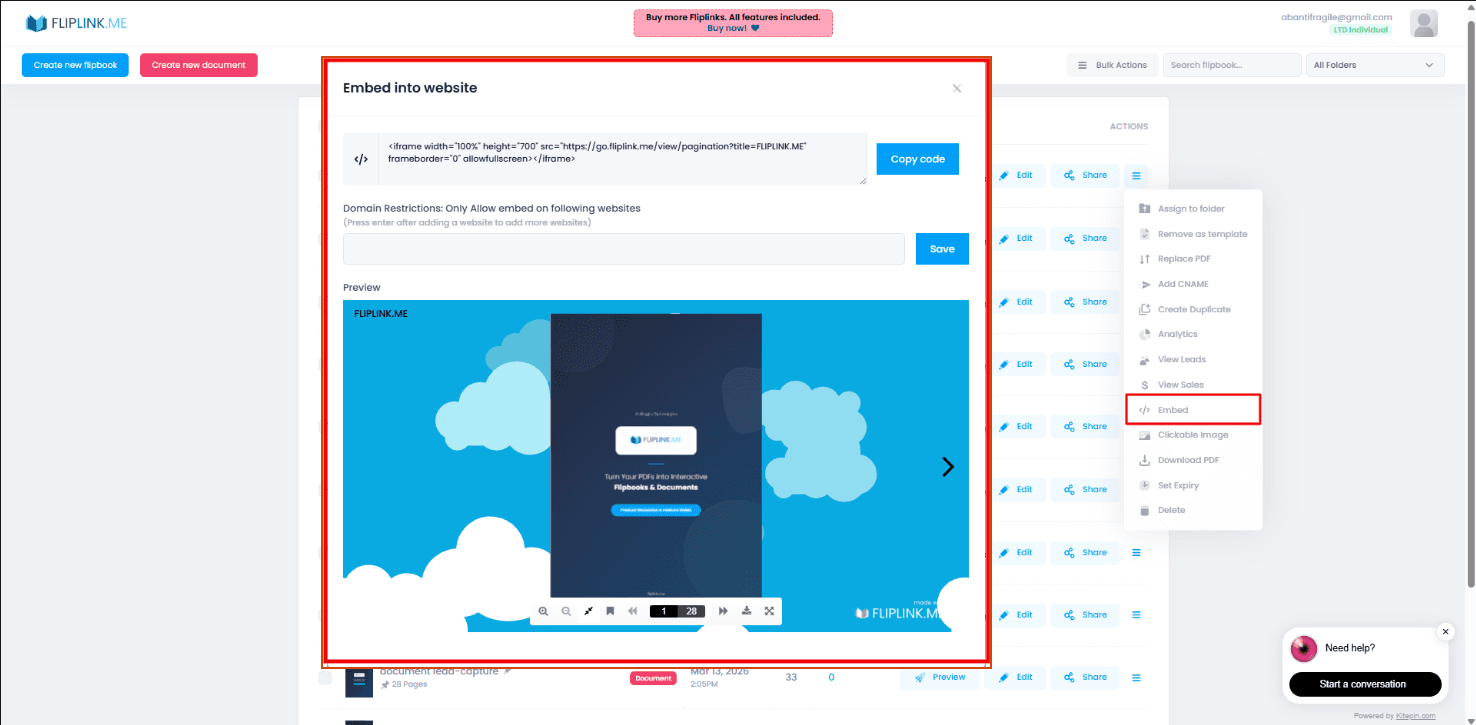Image resolution: width=1476 pixels, height=725 pixels.
Task: Close the Embed into website dialog
Action: click(957, 88)
